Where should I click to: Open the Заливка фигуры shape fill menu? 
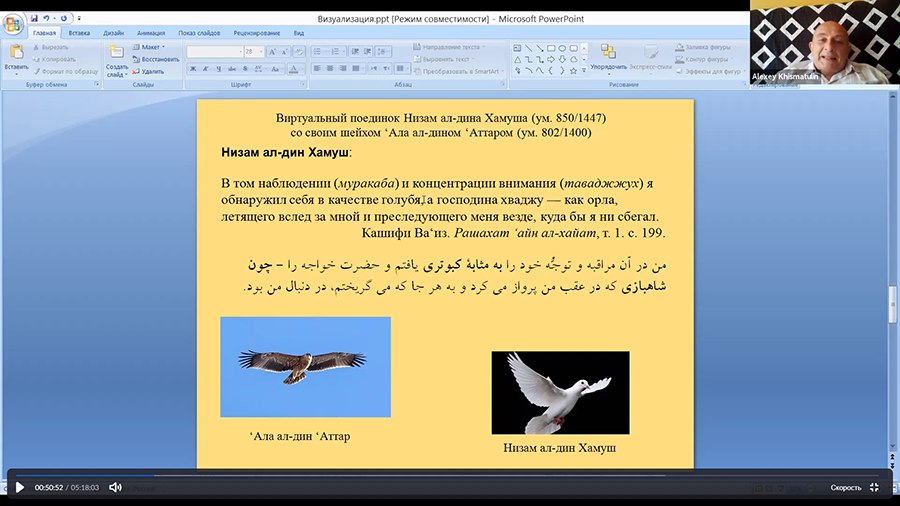704,47
